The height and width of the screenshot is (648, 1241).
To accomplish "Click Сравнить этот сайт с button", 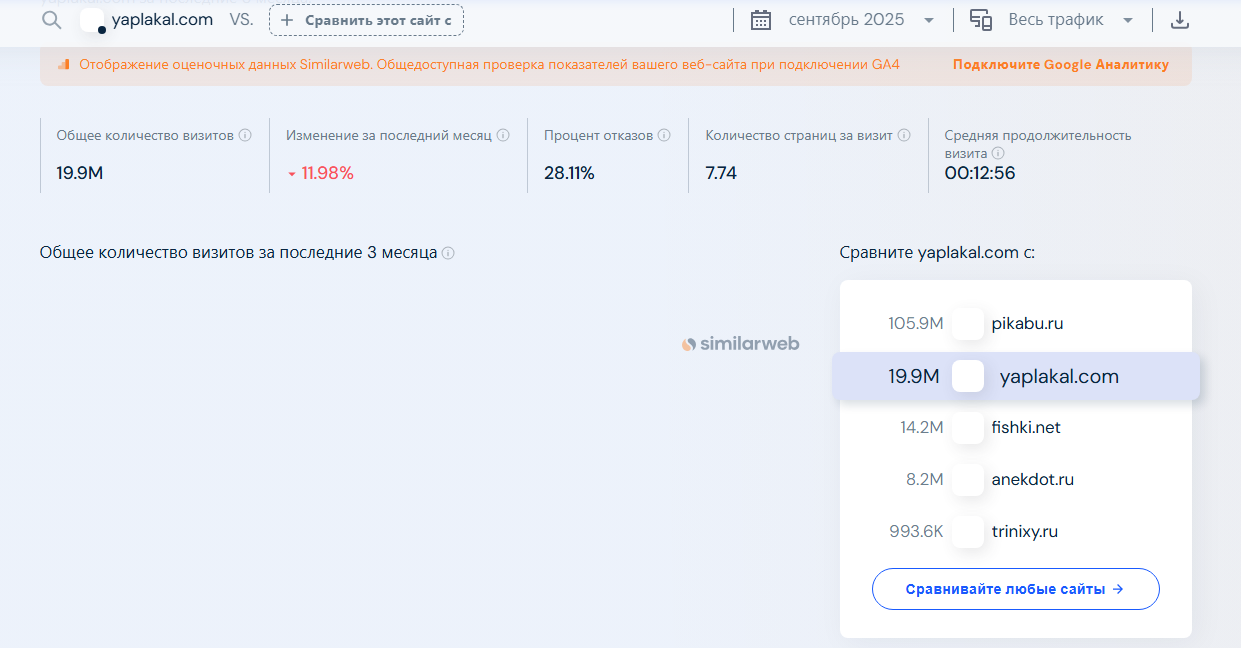I will coord(366,20).
